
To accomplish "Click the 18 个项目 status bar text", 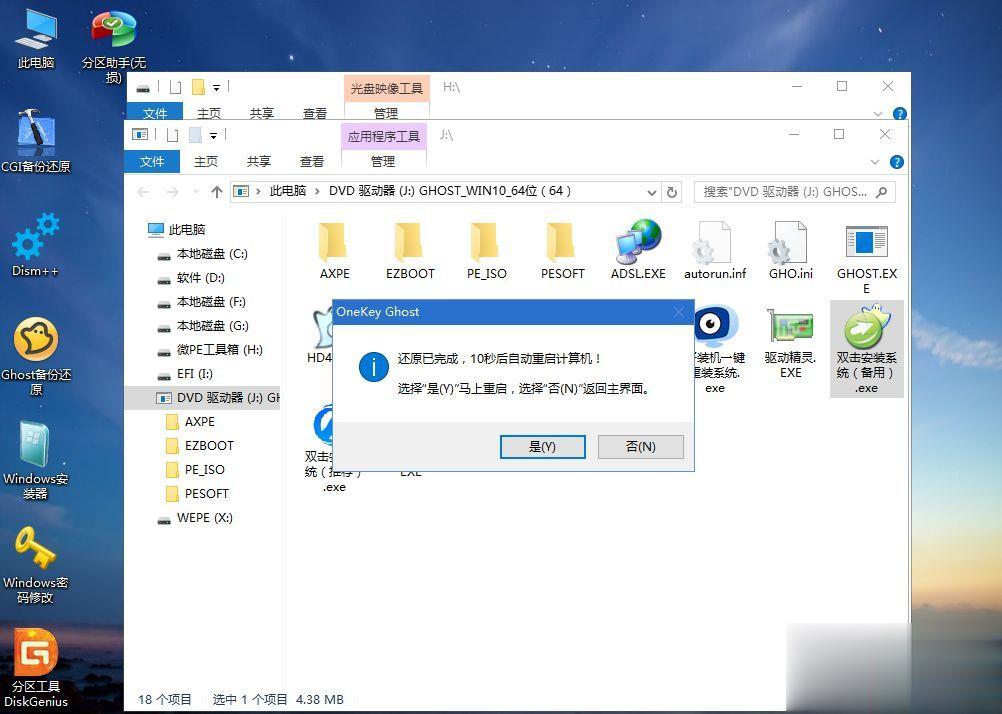I will click(165, 699).
